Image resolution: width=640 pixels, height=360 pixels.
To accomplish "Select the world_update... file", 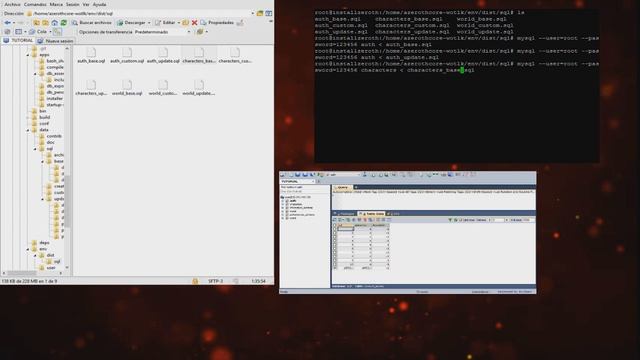I will [199, 88].
